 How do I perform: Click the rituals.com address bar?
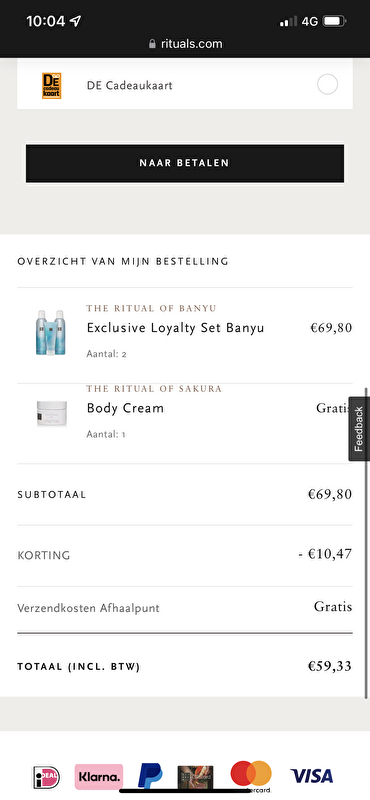(185, 44)
